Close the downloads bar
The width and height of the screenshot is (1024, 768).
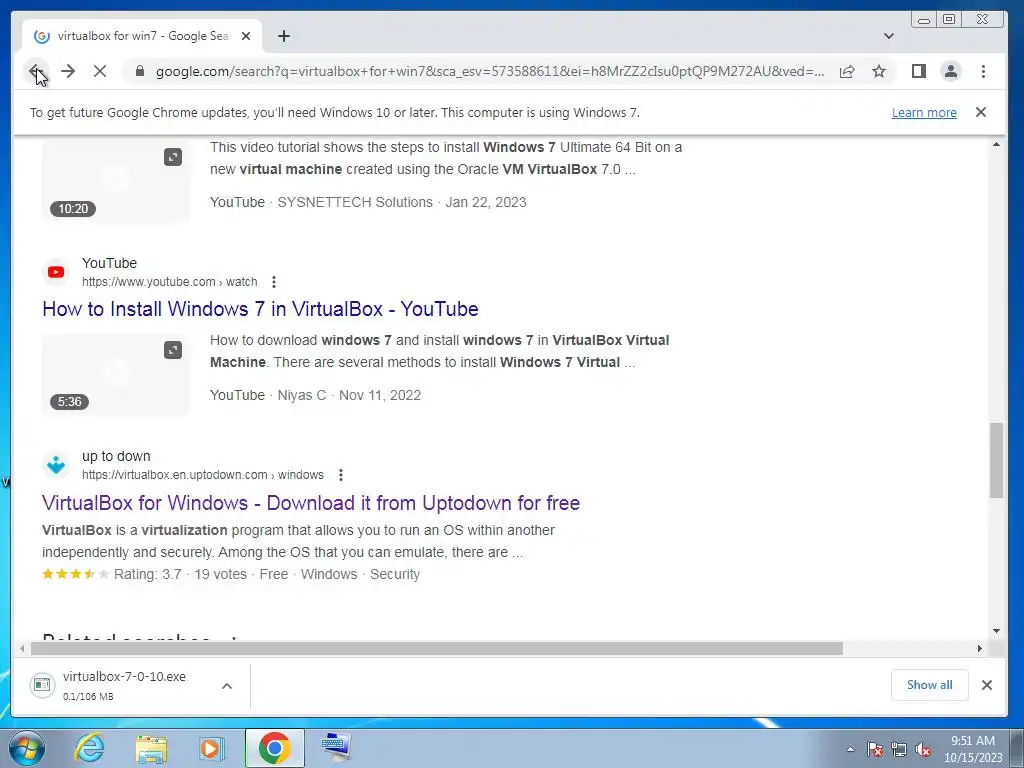pos(987,685)
